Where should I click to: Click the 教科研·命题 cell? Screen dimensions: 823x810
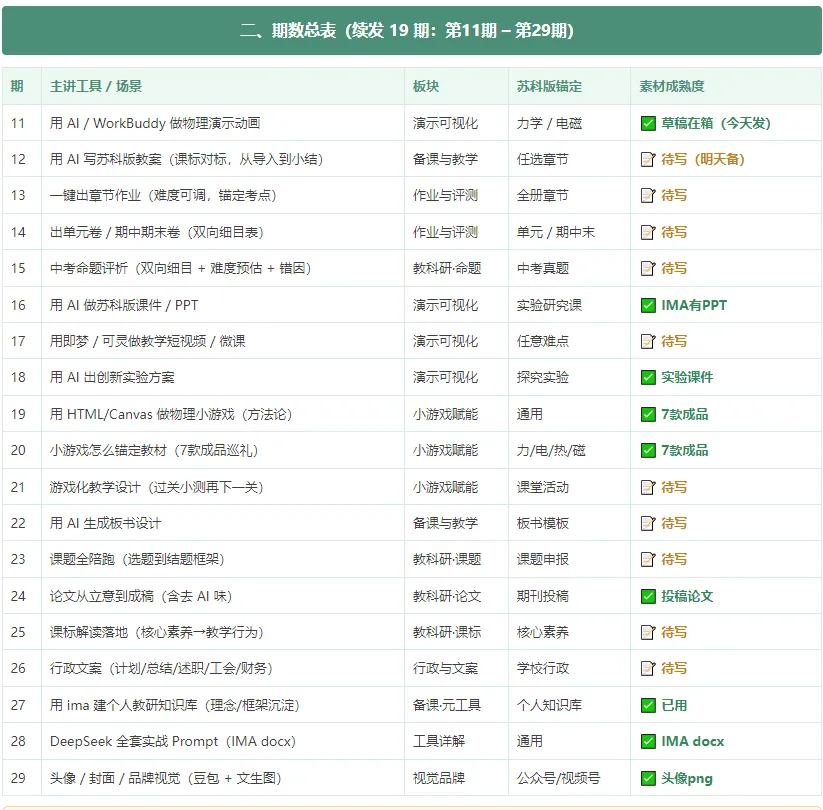[x=456, y=268]
